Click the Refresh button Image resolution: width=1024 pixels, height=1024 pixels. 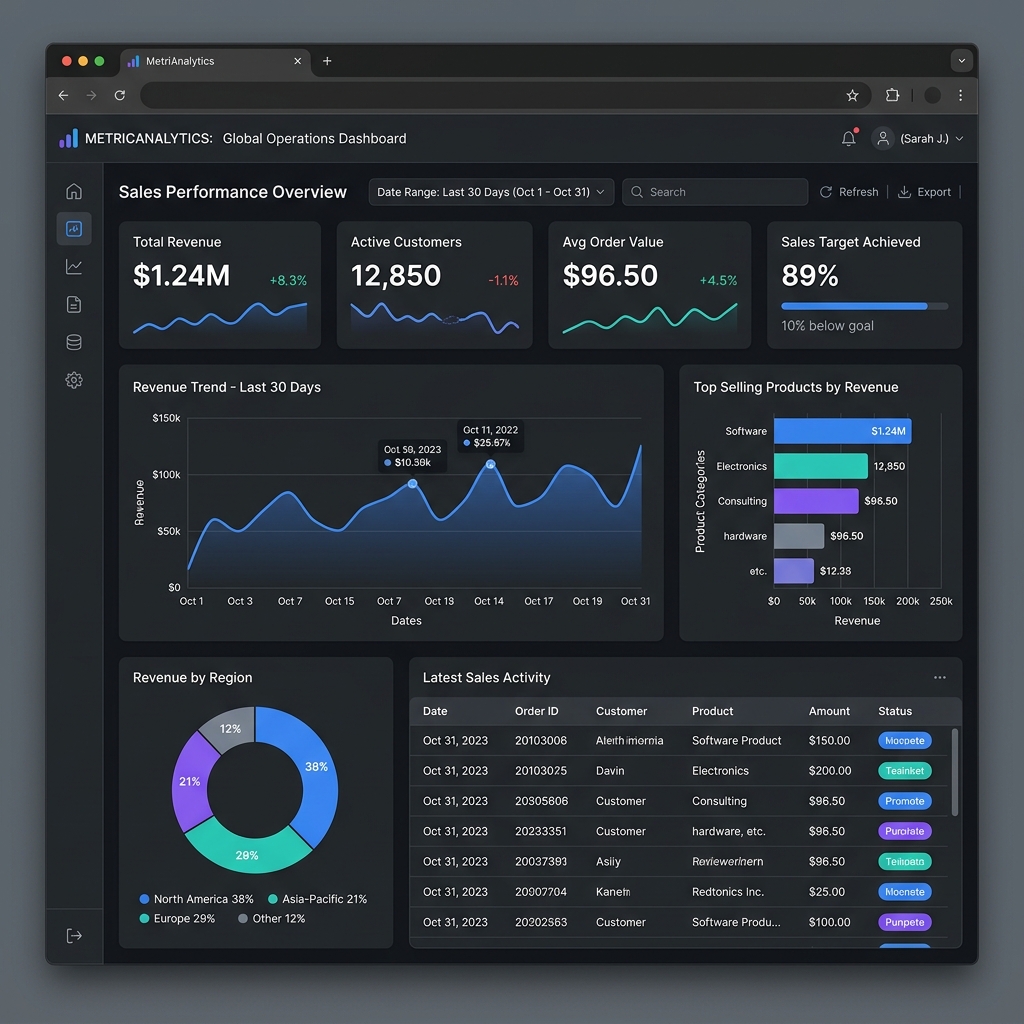click(849, 192)
